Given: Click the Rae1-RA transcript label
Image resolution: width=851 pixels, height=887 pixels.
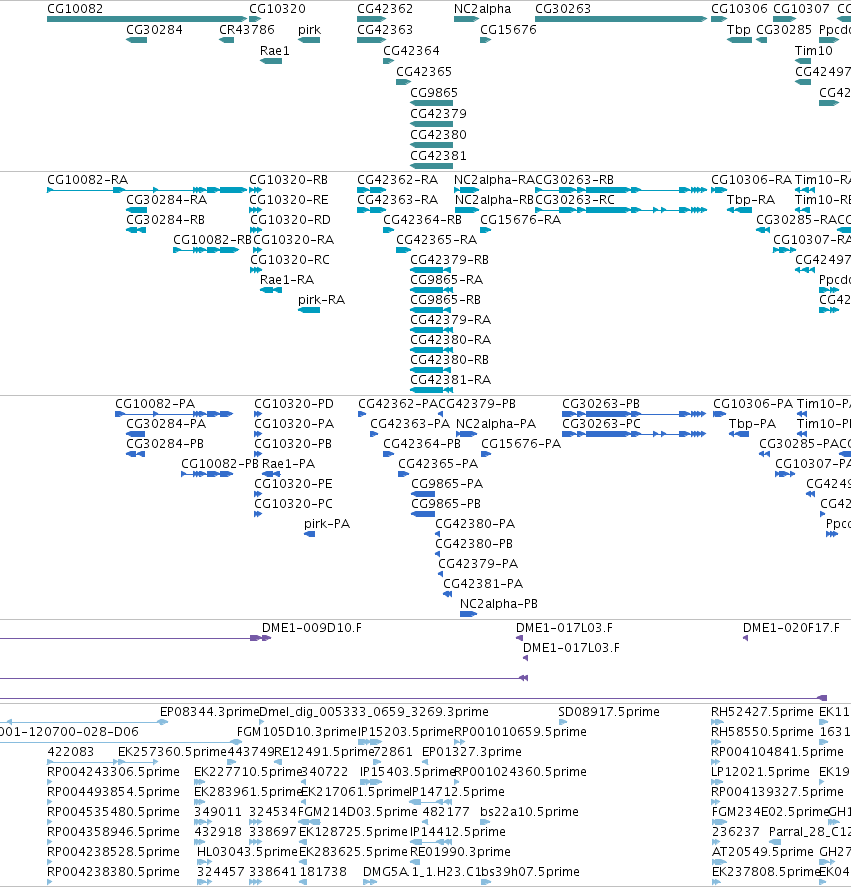Looking at the screenshot, I should [287, 279].
